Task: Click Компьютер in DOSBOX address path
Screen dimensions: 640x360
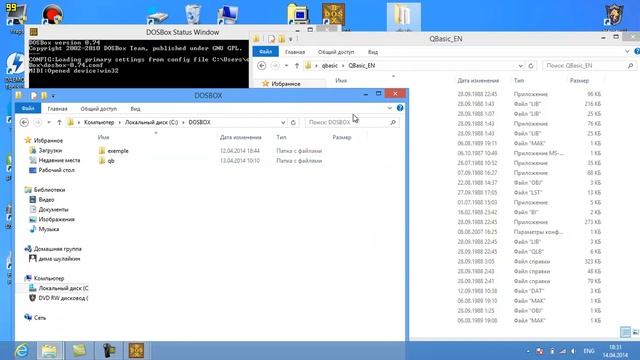Action: tap(99, 122)
